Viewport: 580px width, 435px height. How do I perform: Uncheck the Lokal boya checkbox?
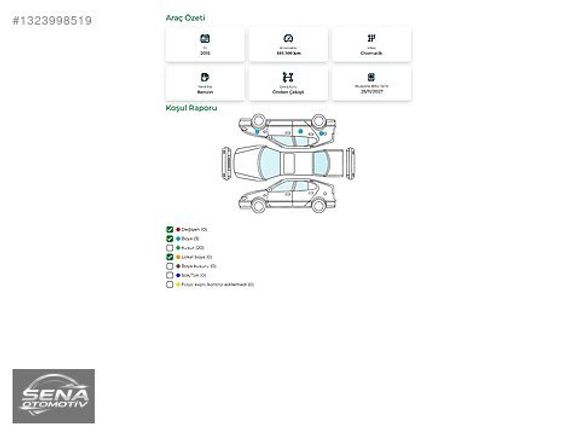[x=170, y=257]
